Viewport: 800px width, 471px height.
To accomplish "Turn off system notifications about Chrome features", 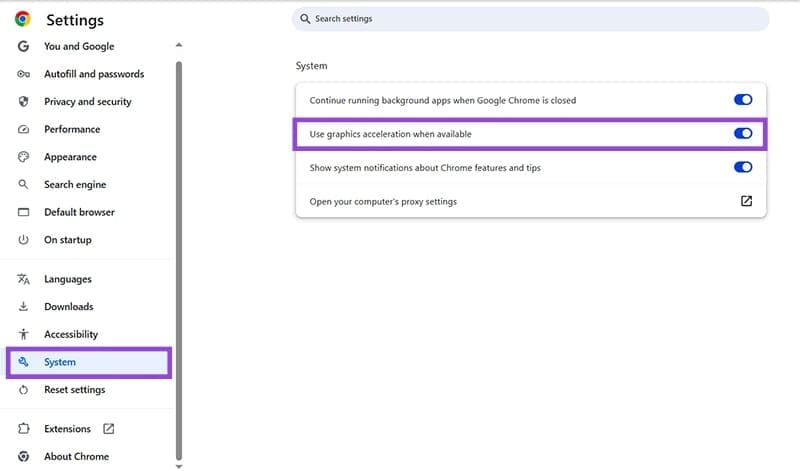I will click(x=742, y=168).
